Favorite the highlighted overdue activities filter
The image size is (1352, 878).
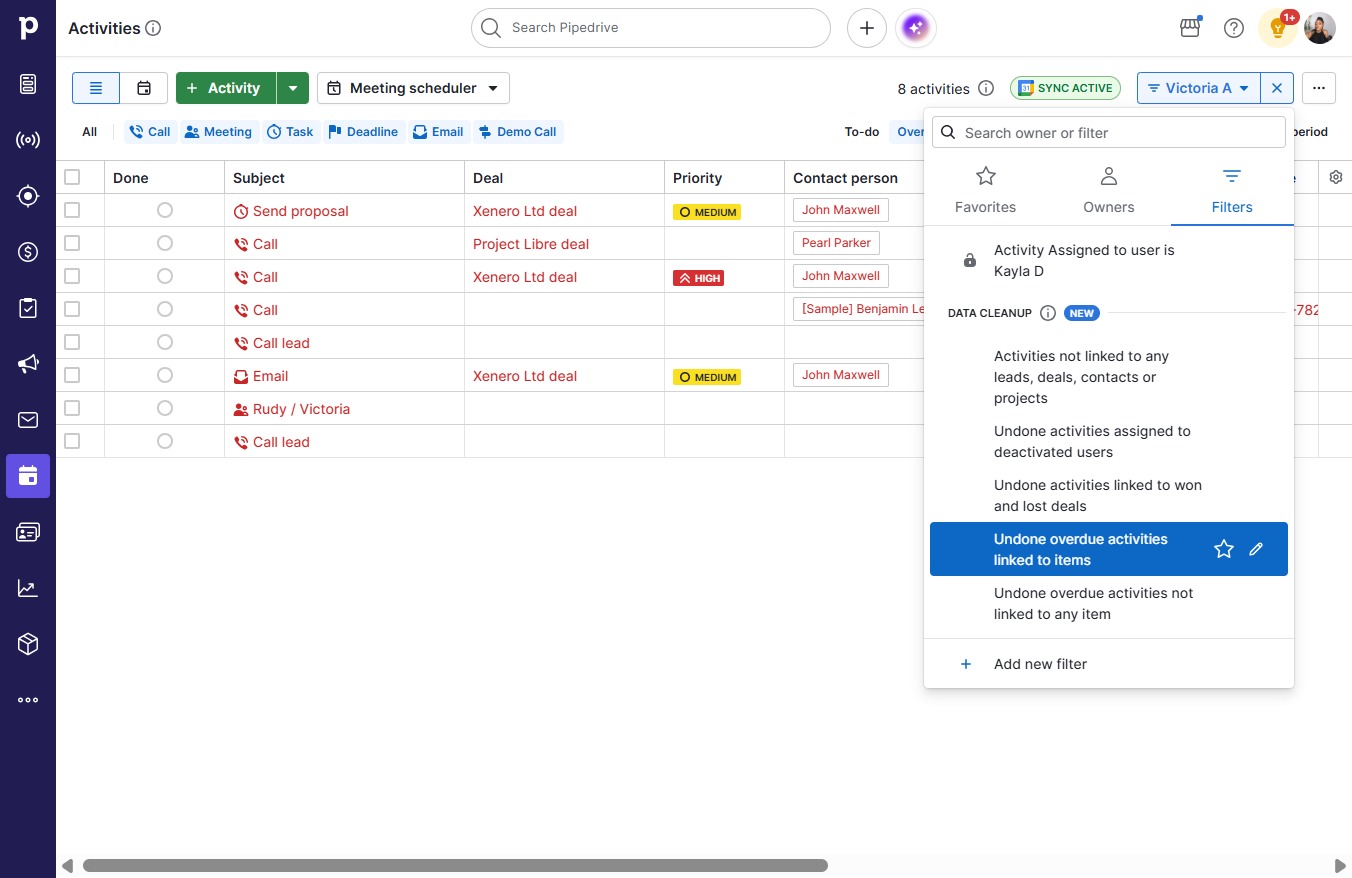click(x=1224, y=549)
